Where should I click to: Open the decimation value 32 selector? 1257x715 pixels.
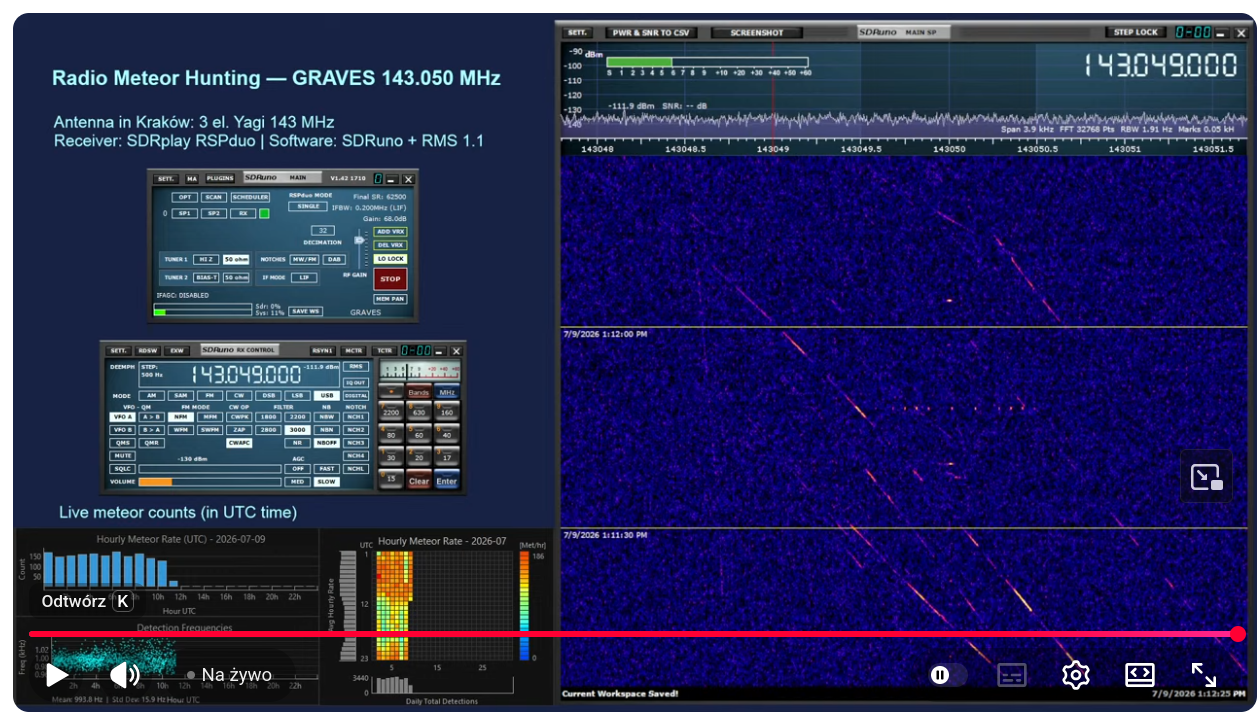point(323,231)
